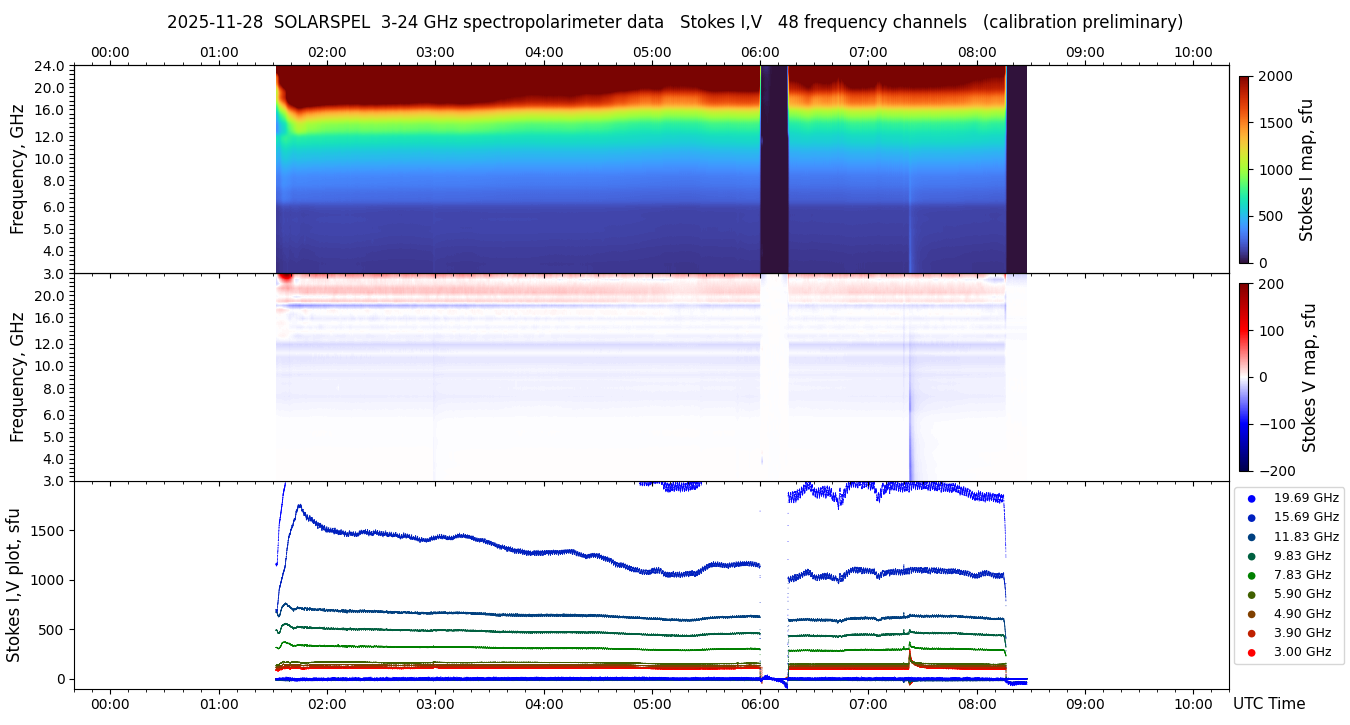Click the 5.90 GHz legend marker
This screenshot has width=1350, height=725.
point(1251,595)
